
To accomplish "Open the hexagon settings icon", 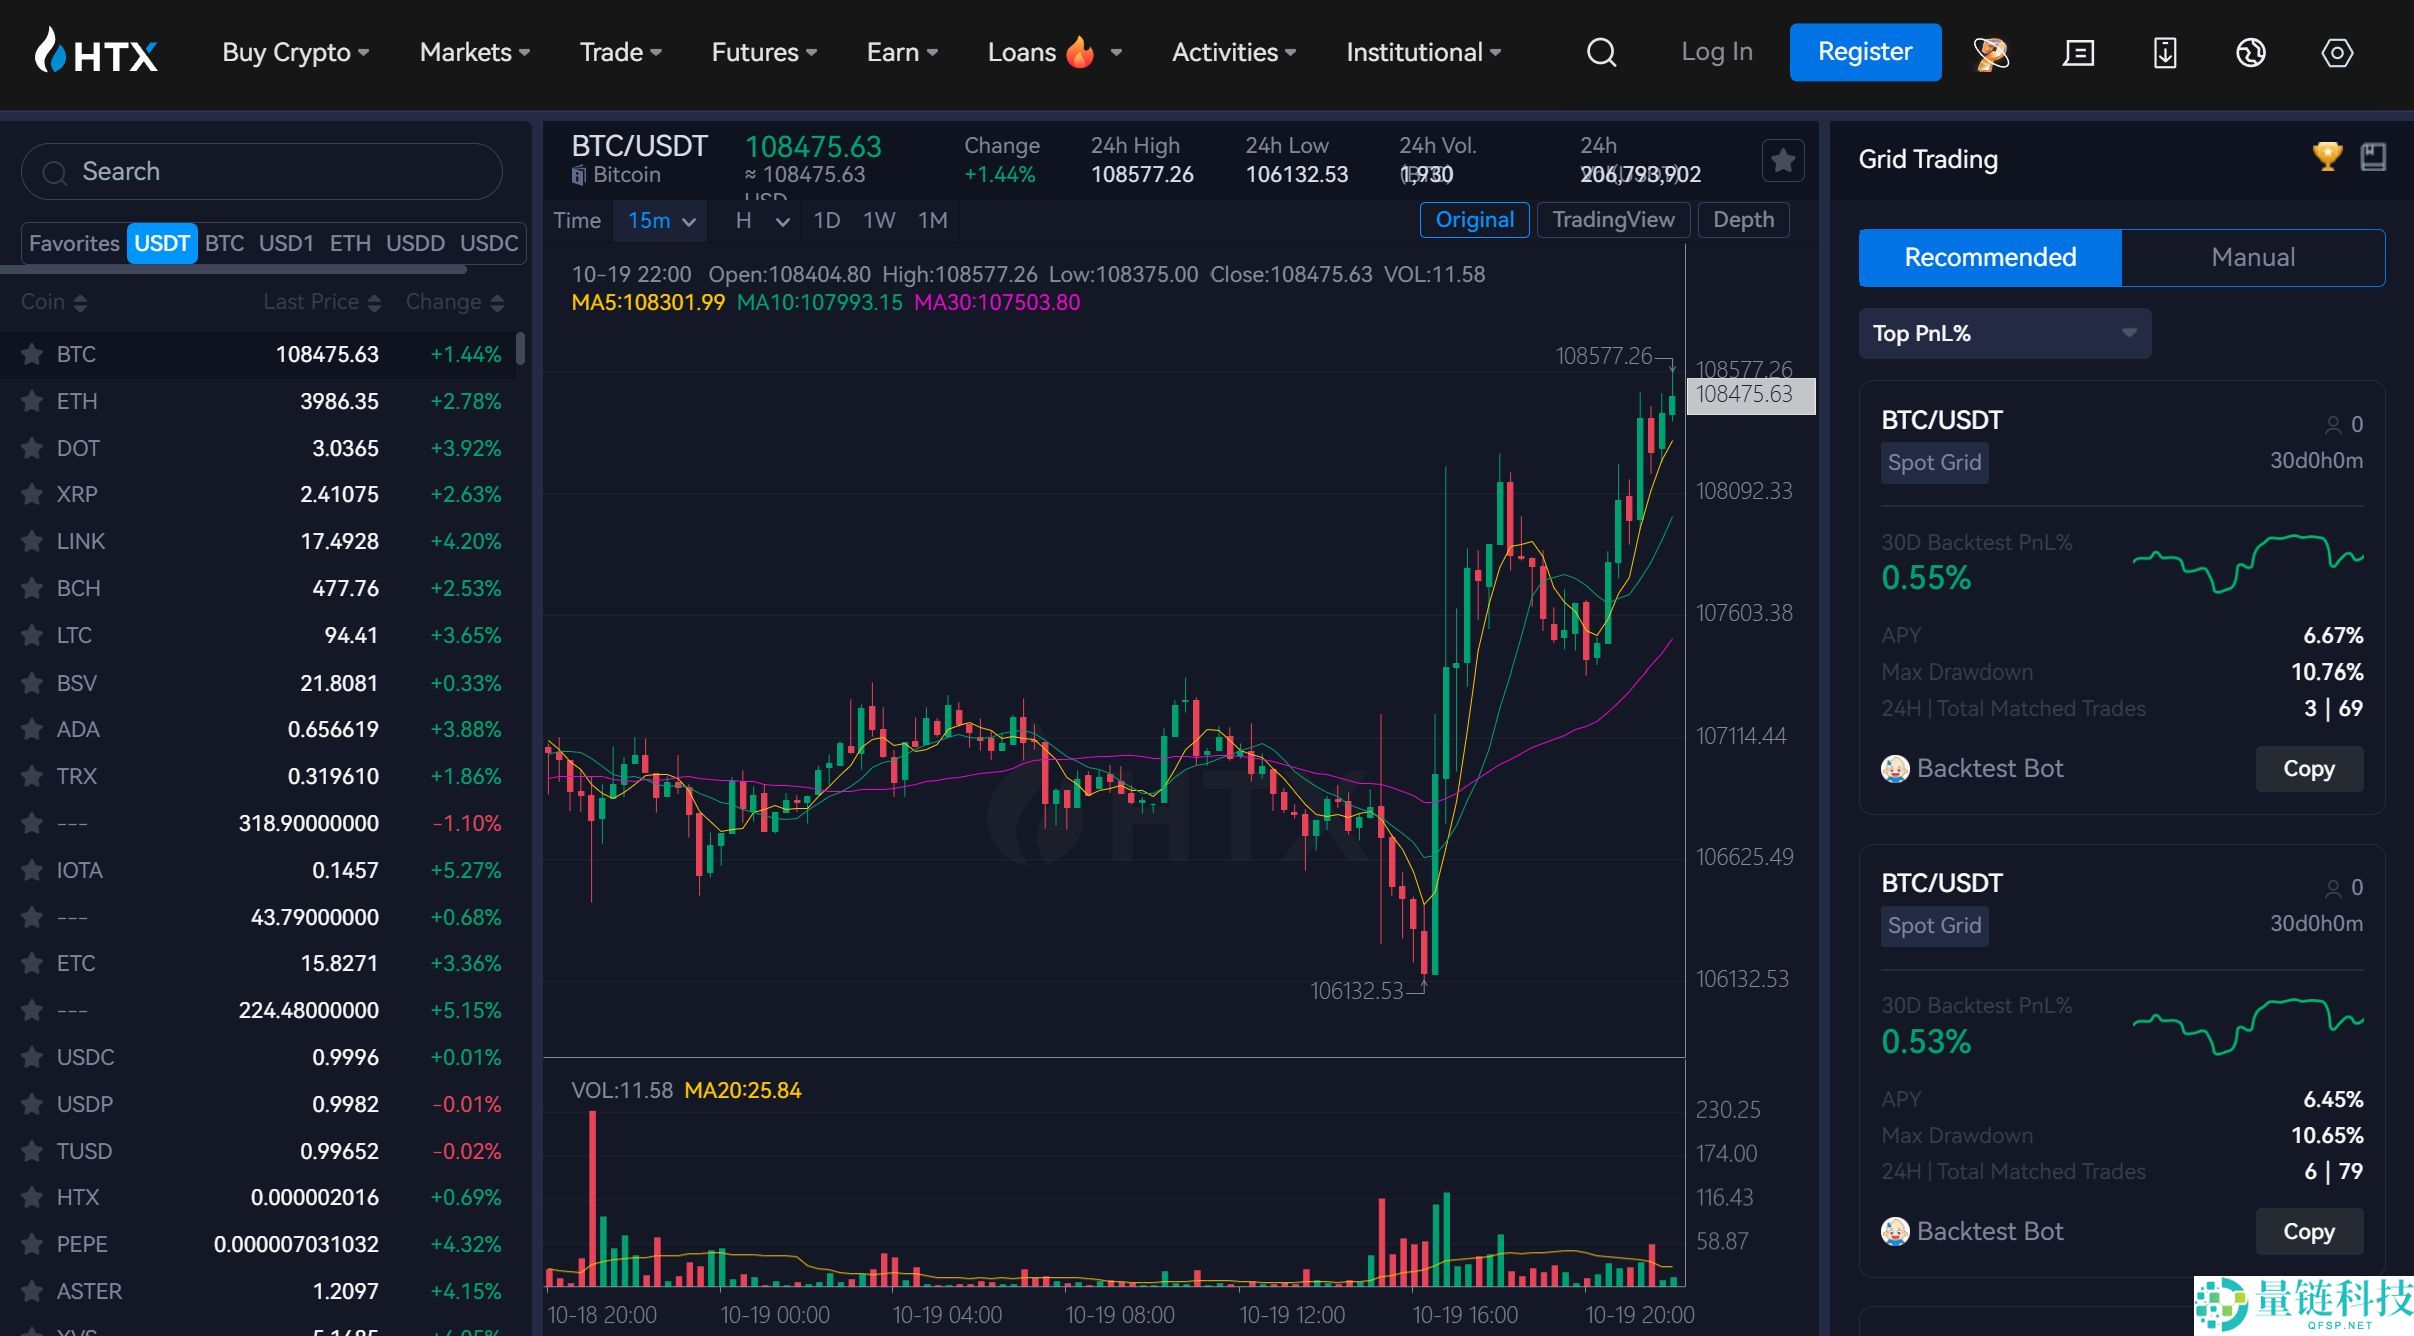I will [x=2337, y=52].
